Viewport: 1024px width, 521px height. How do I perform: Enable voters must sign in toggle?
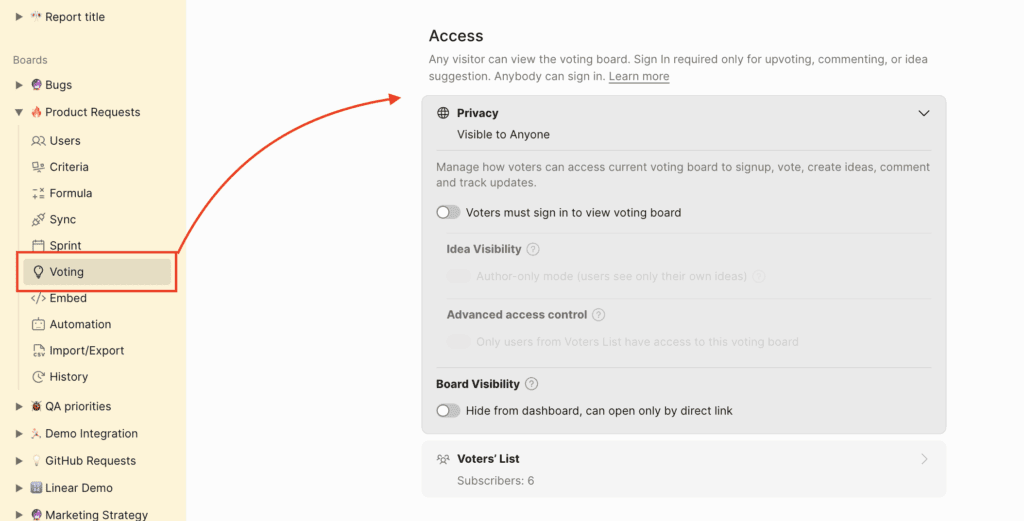click(448, 213)
